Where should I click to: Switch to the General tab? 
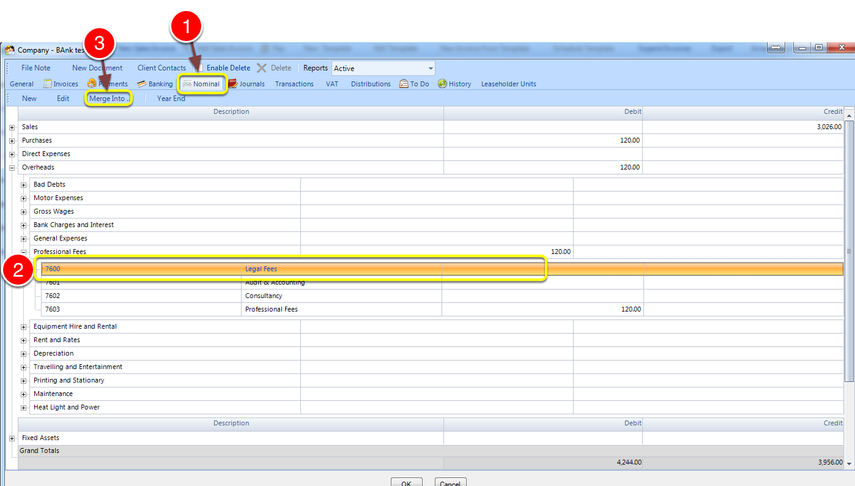[21, 84]
